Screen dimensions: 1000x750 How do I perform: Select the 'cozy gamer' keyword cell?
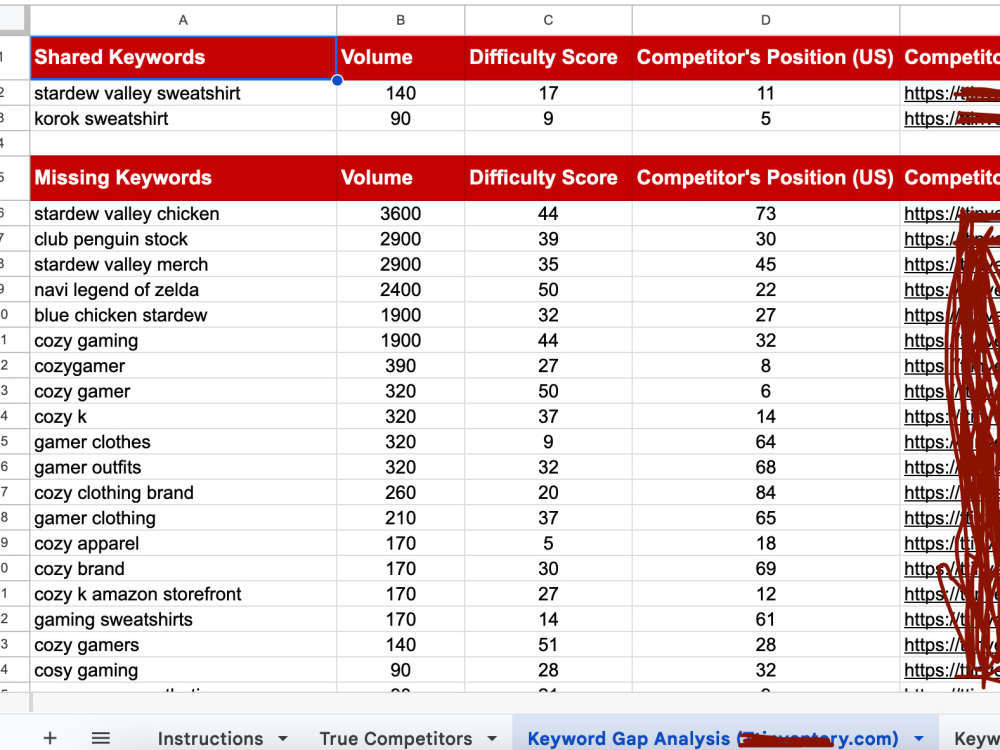click(x=183, y=392)
